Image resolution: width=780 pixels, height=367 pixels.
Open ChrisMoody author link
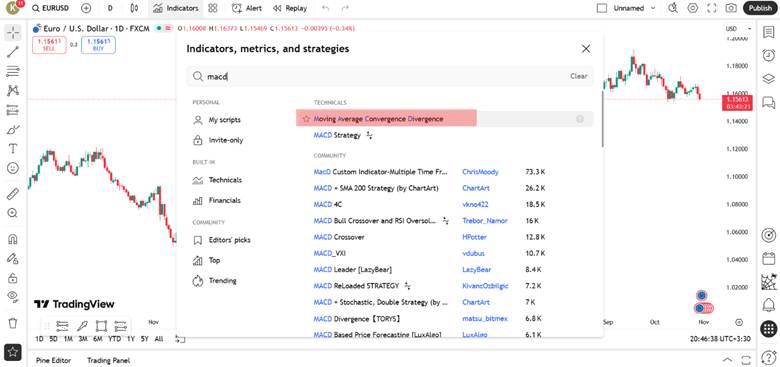[480, 172]
